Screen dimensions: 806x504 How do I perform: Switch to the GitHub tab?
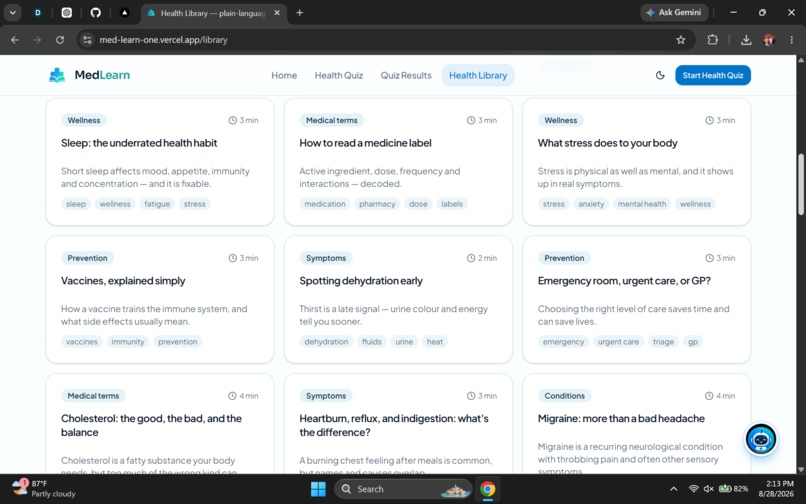(96, 13)
